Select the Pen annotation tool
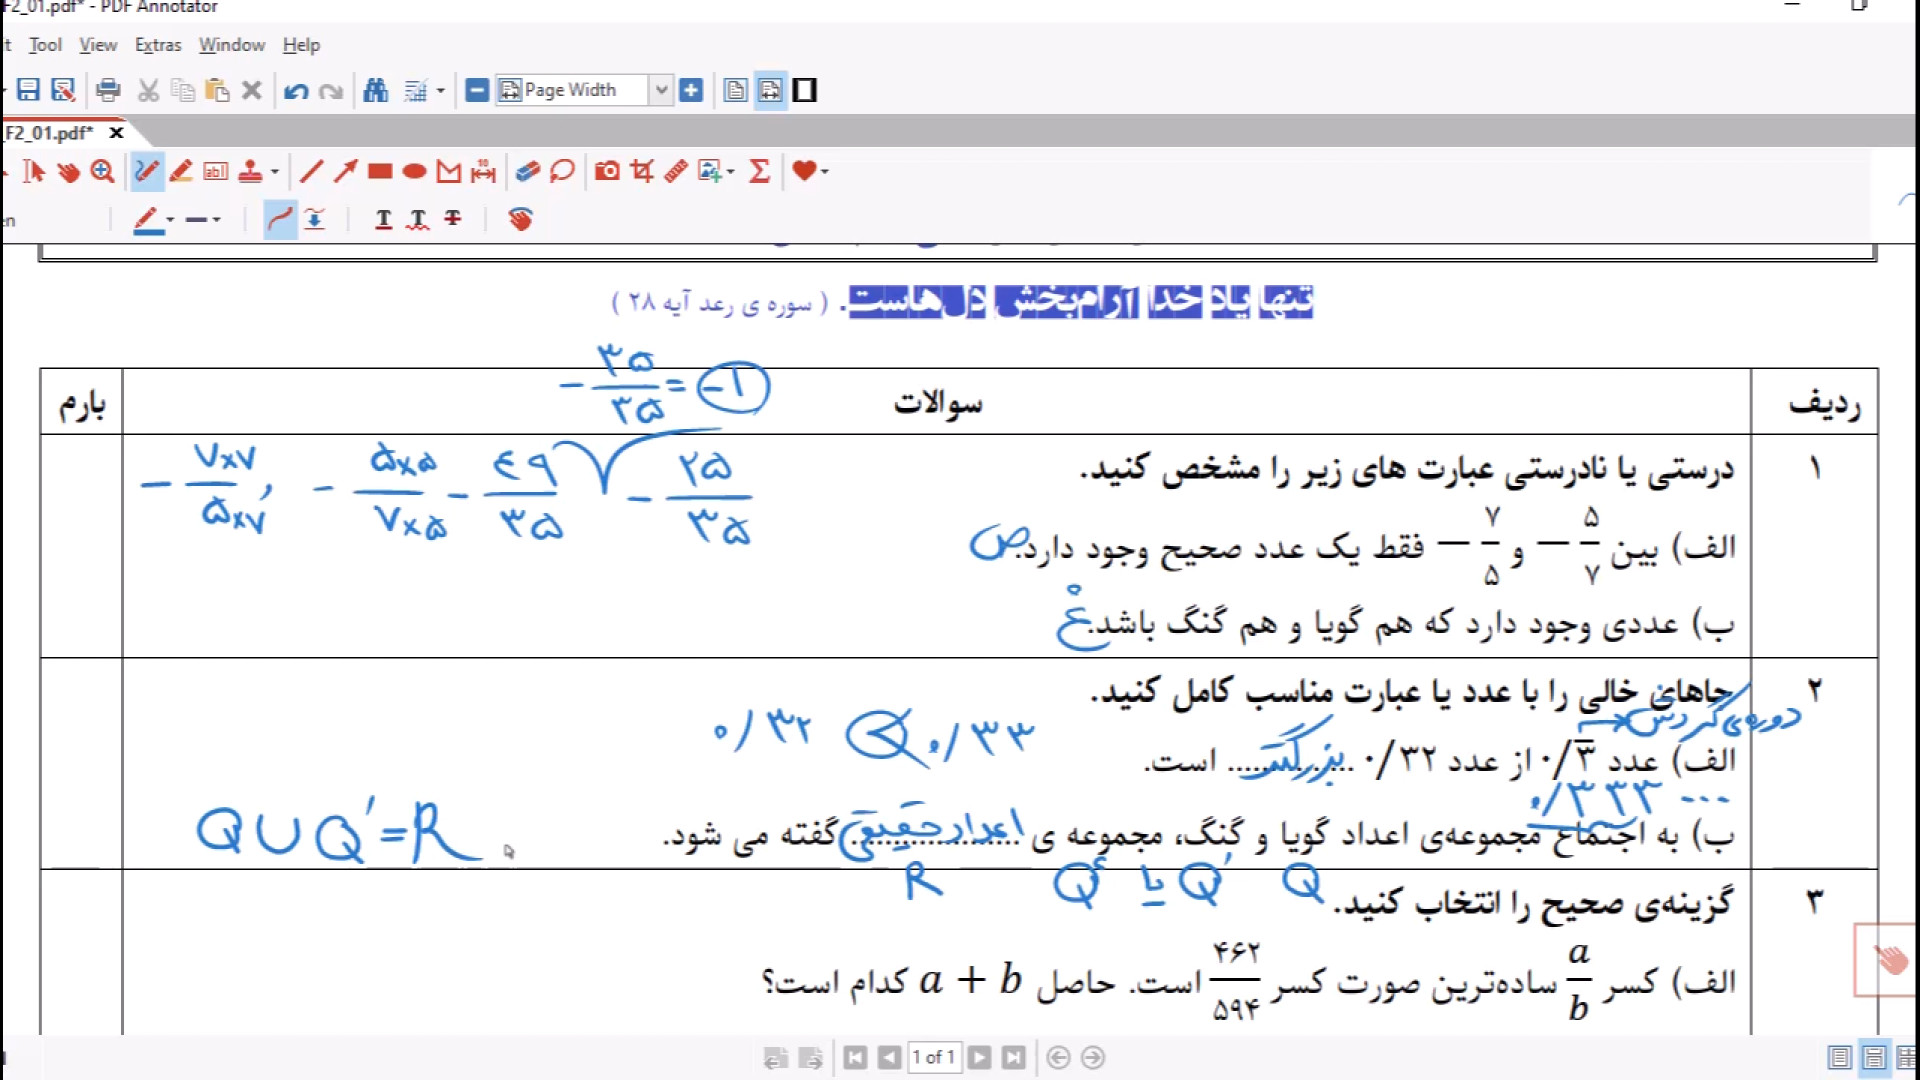This screenshot has width=1920, height=1080. 146,172
